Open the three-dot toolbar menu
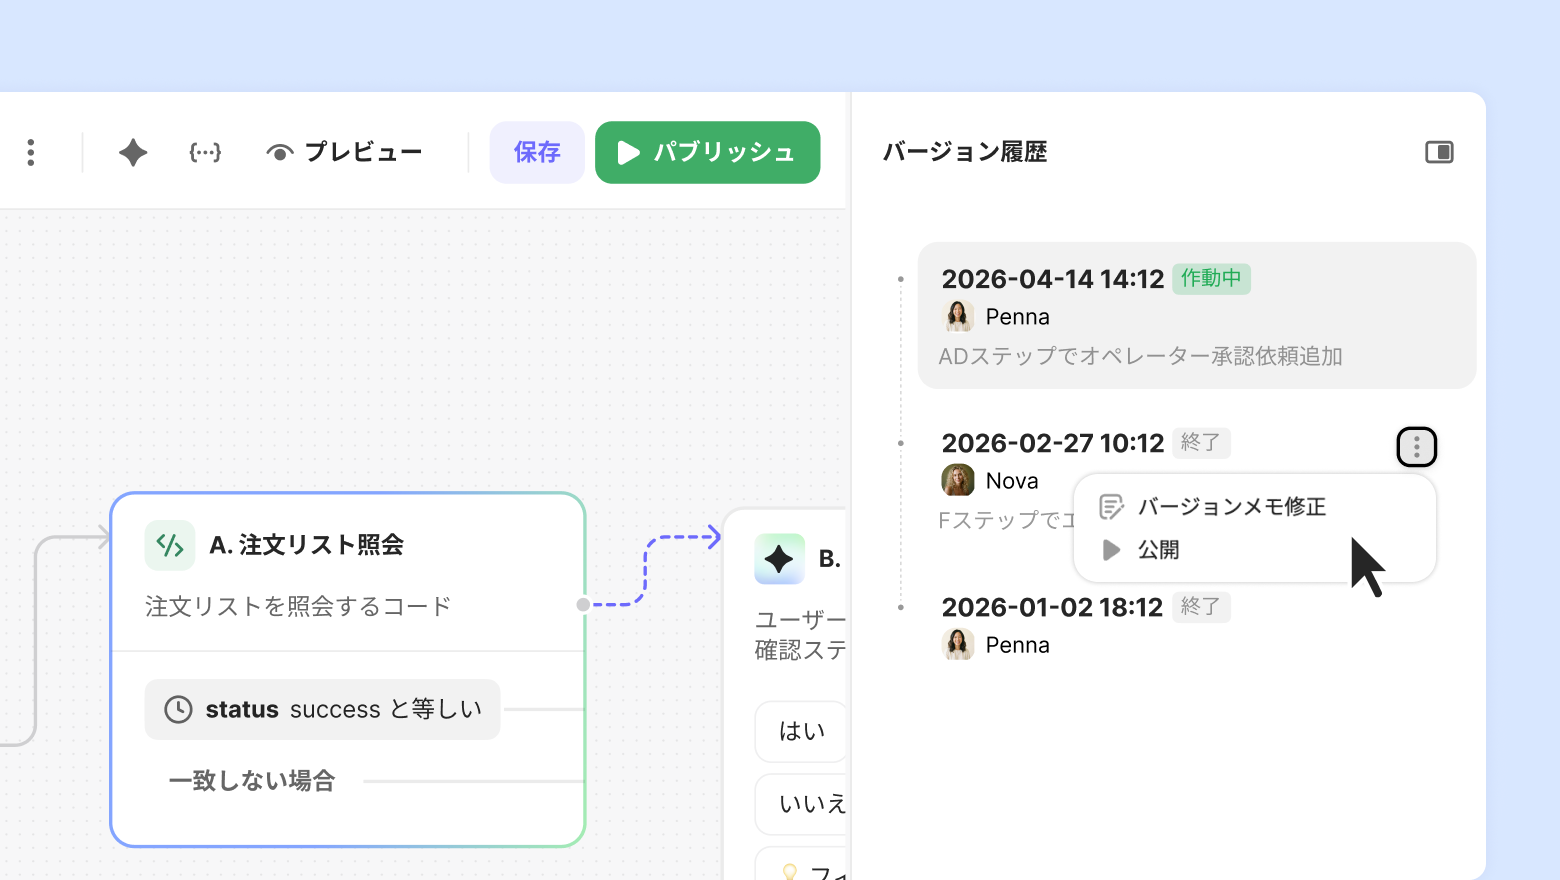The image size is (1560, 880). coord(31,152)
